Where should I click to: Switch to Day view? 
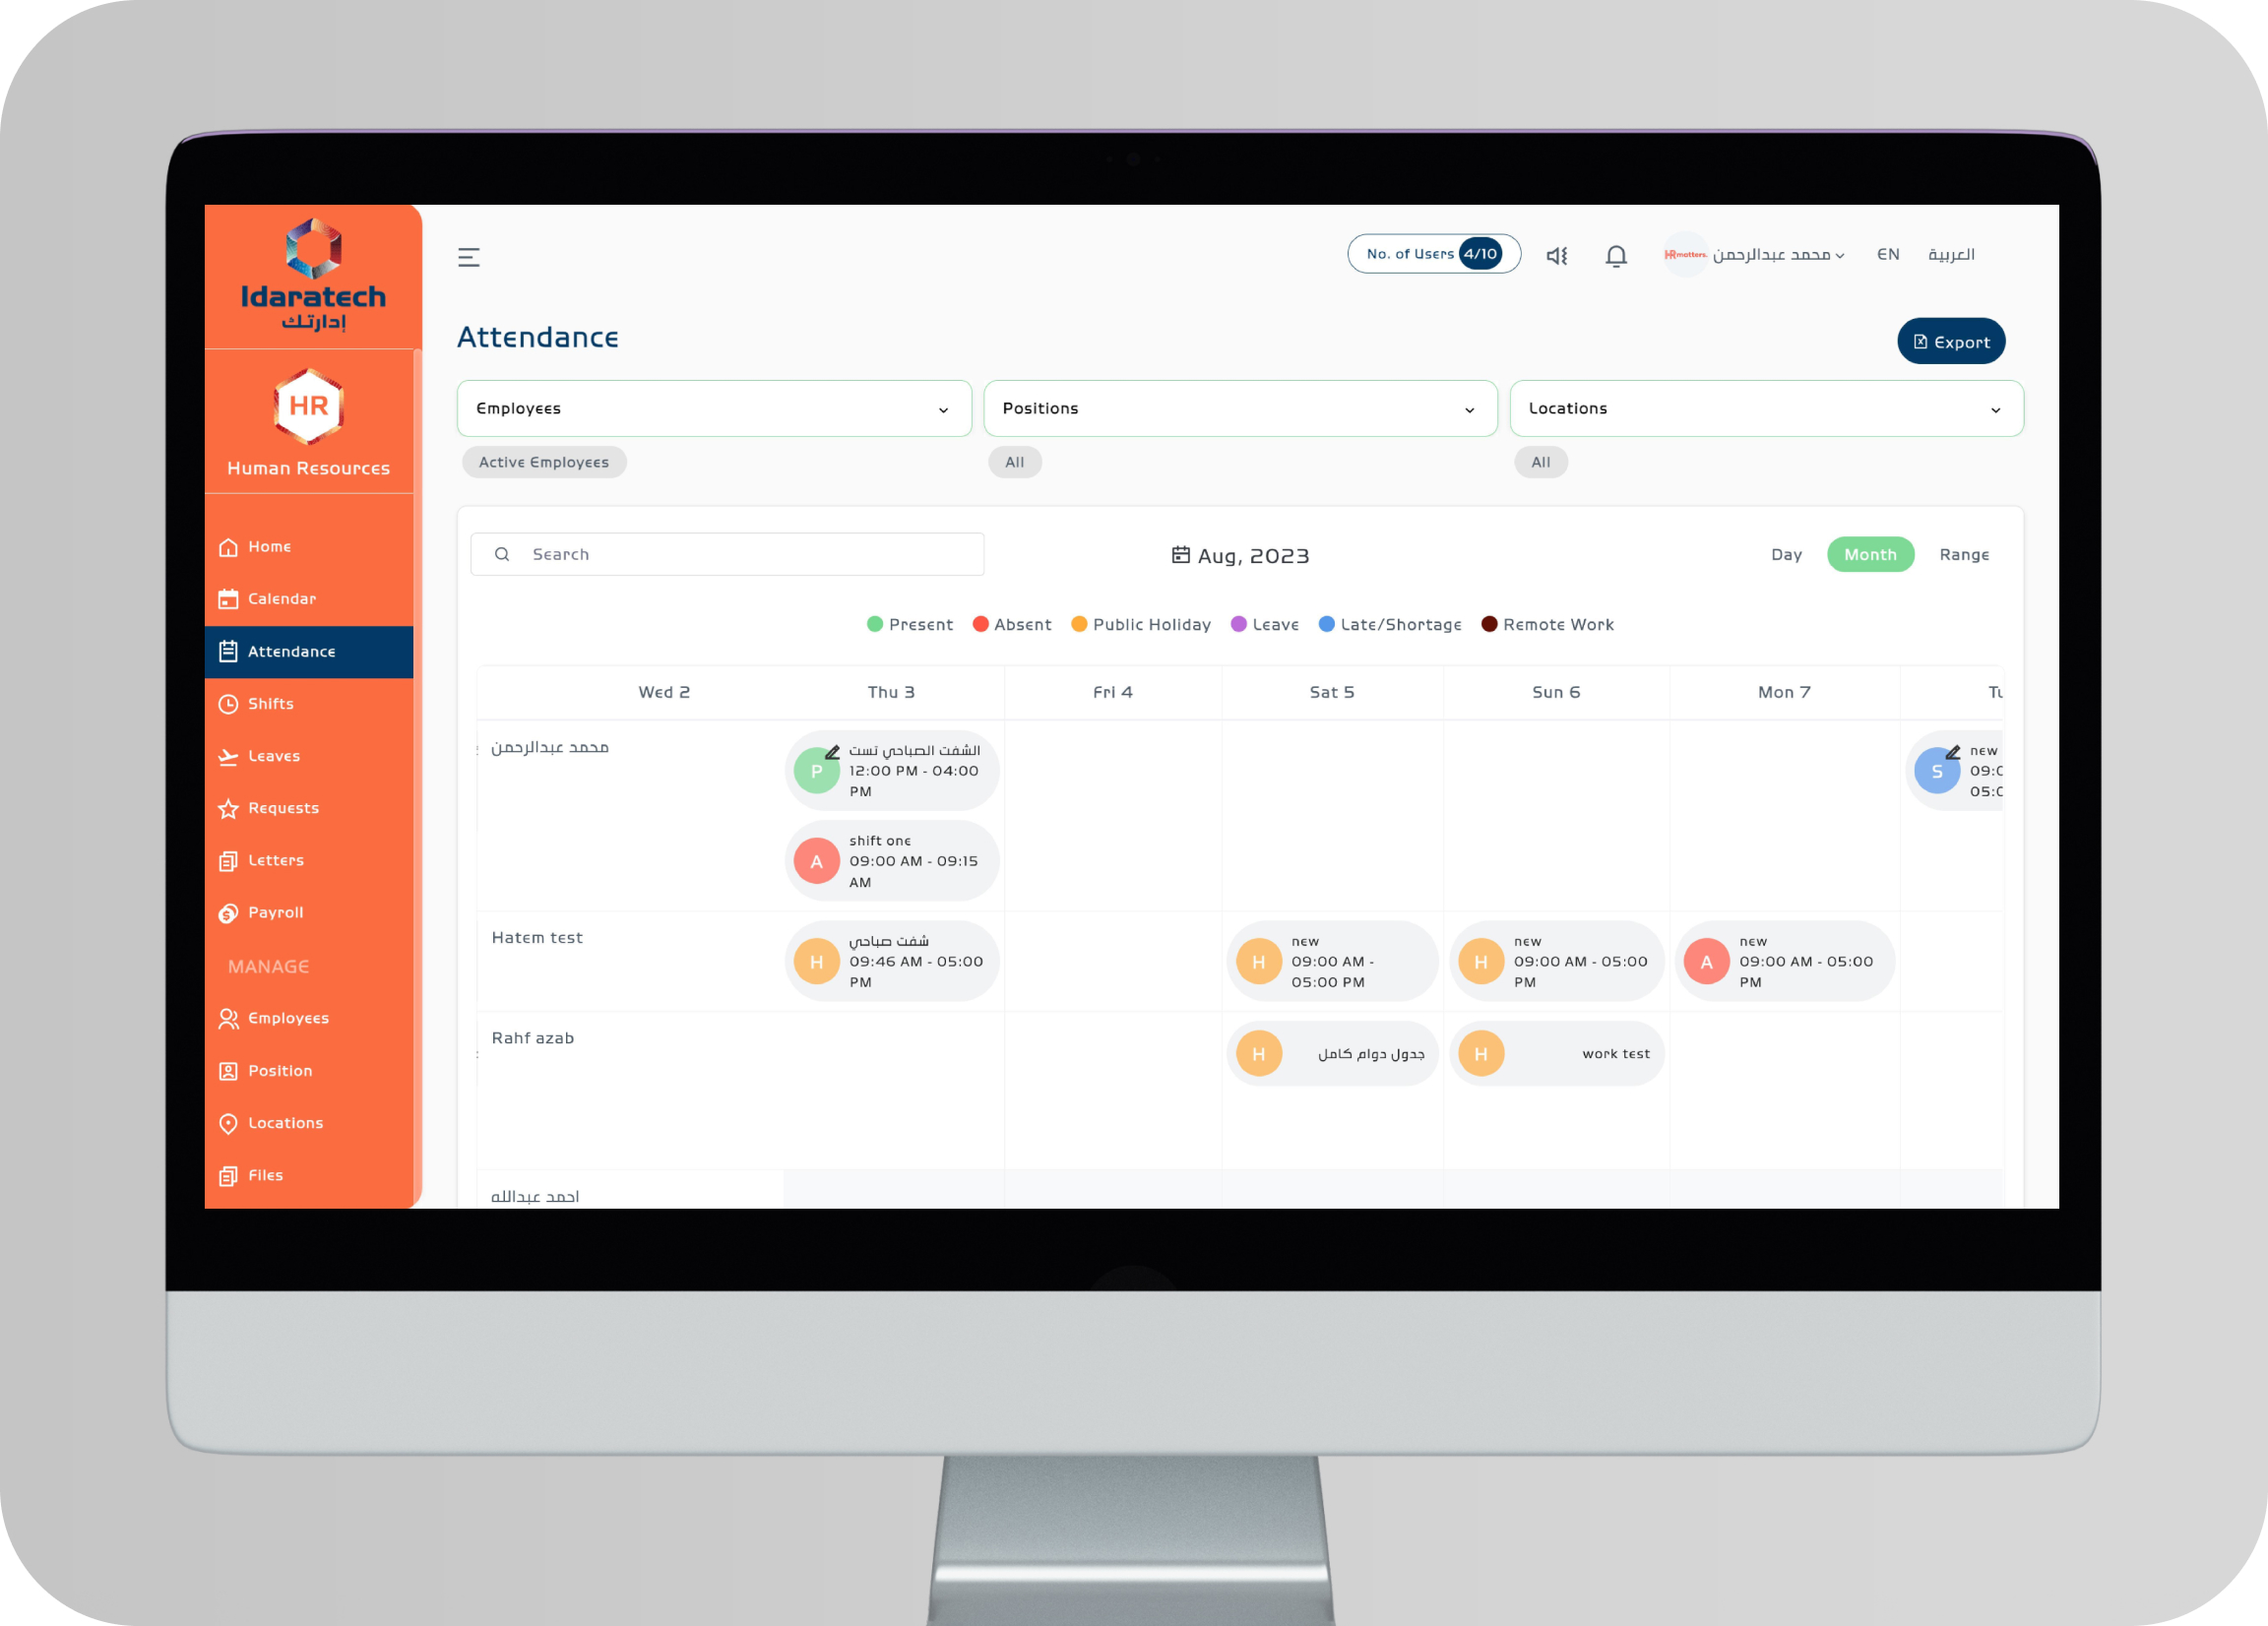[1786, 554]
